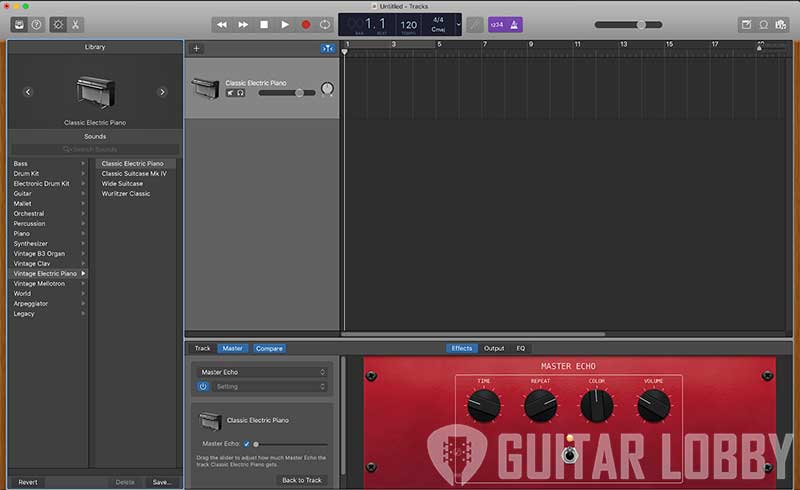Click the TIME knob on Master Echo

point(484,405)
